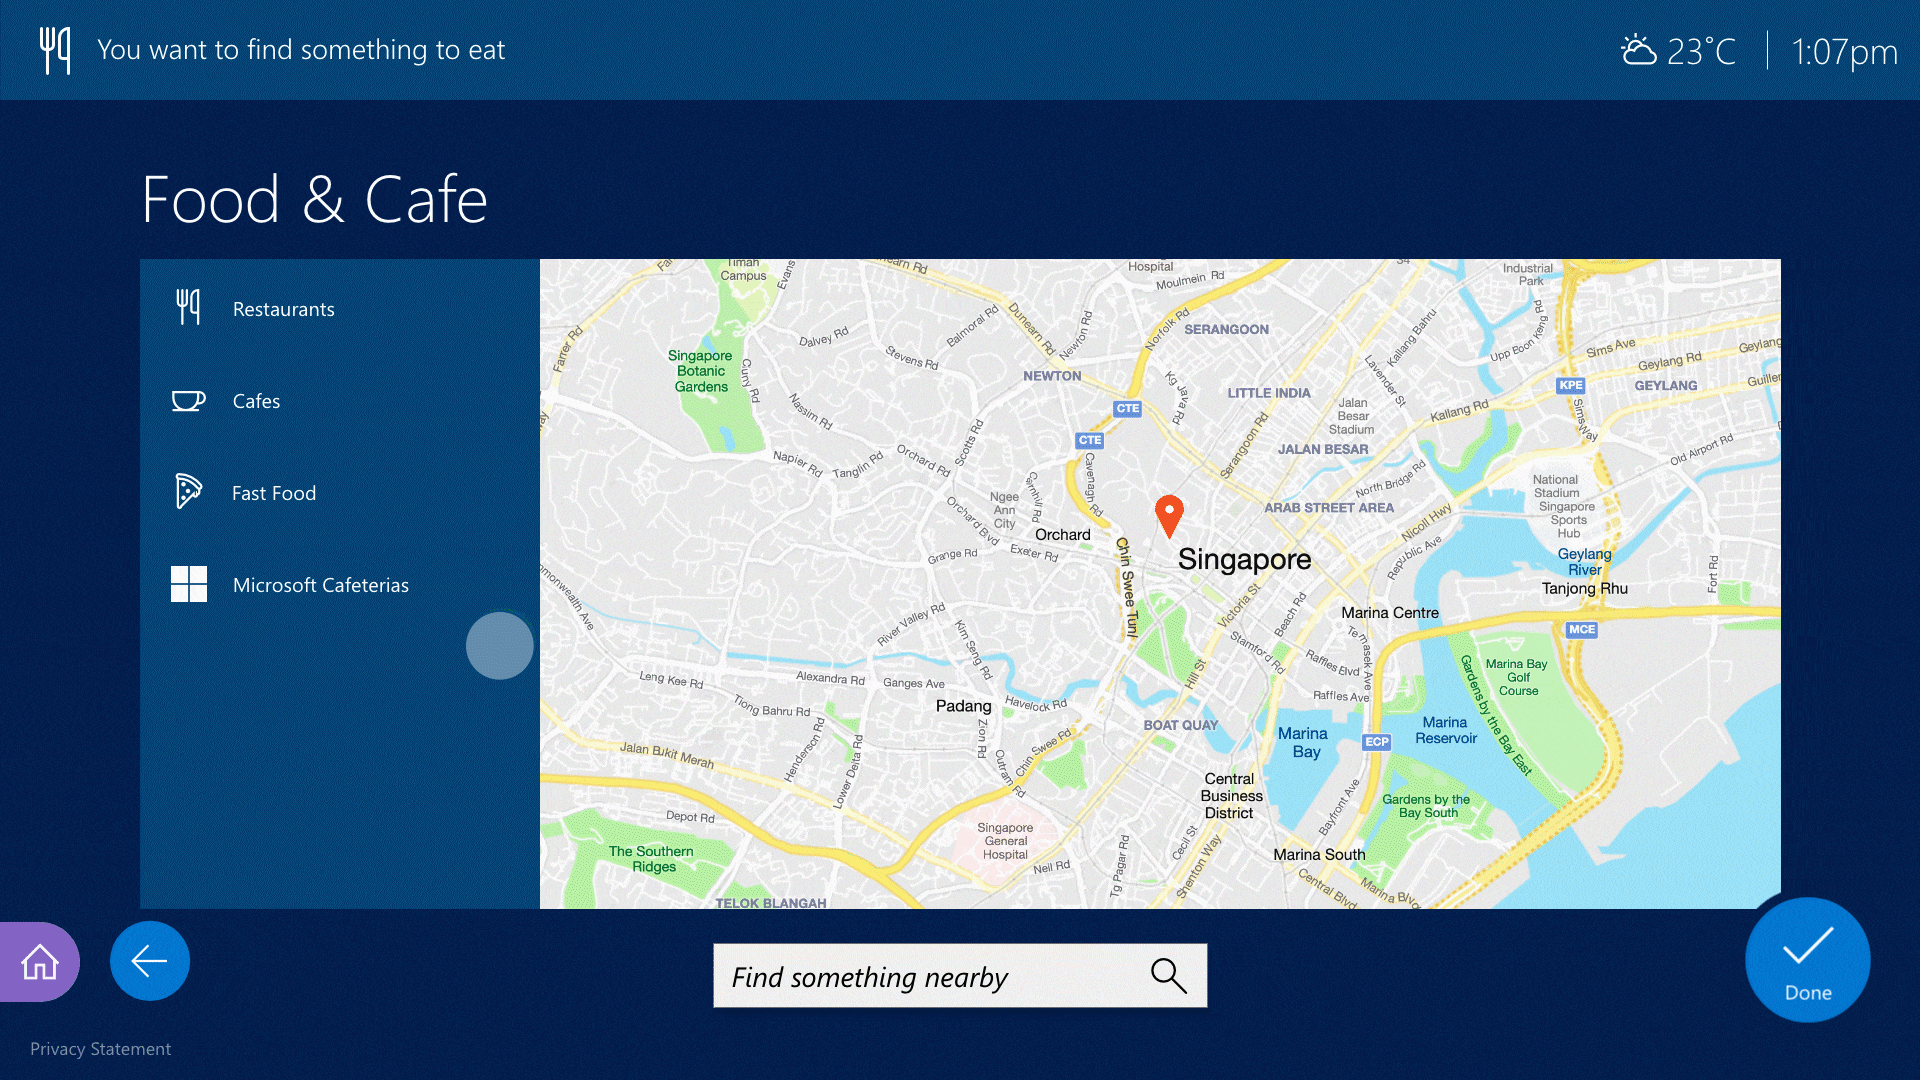The height and width of the screenshot is (1080, 1920).
Task: Choose Microsoft Cafeterias from the category list
Action: point(320,584)
